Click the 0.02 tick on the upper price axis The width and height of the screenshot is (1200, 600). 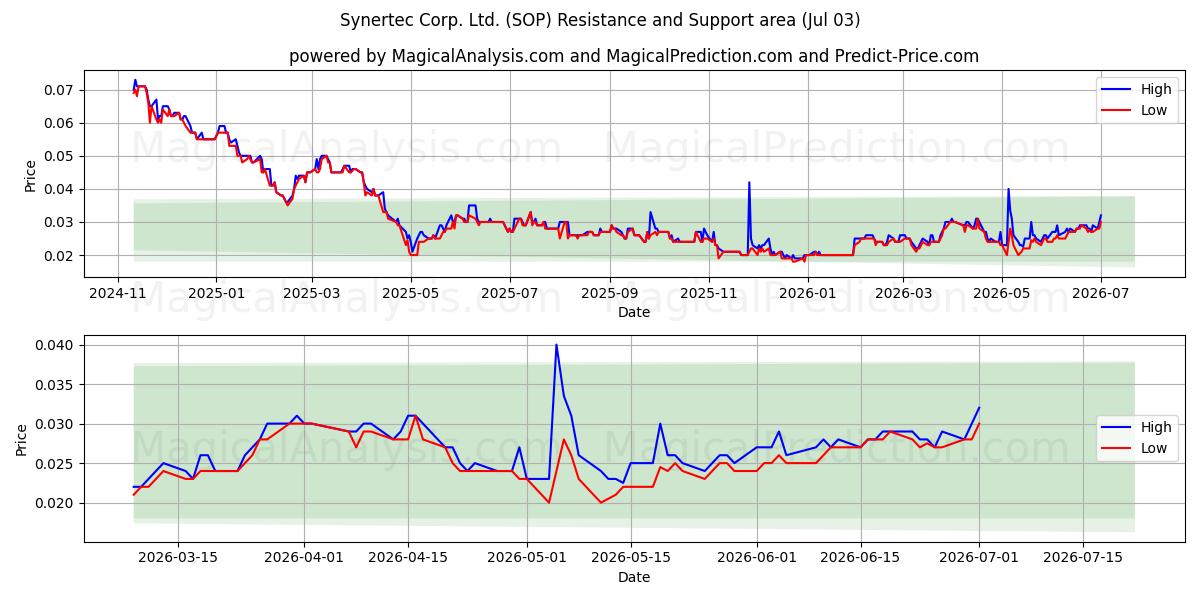(x=60, y=255)
